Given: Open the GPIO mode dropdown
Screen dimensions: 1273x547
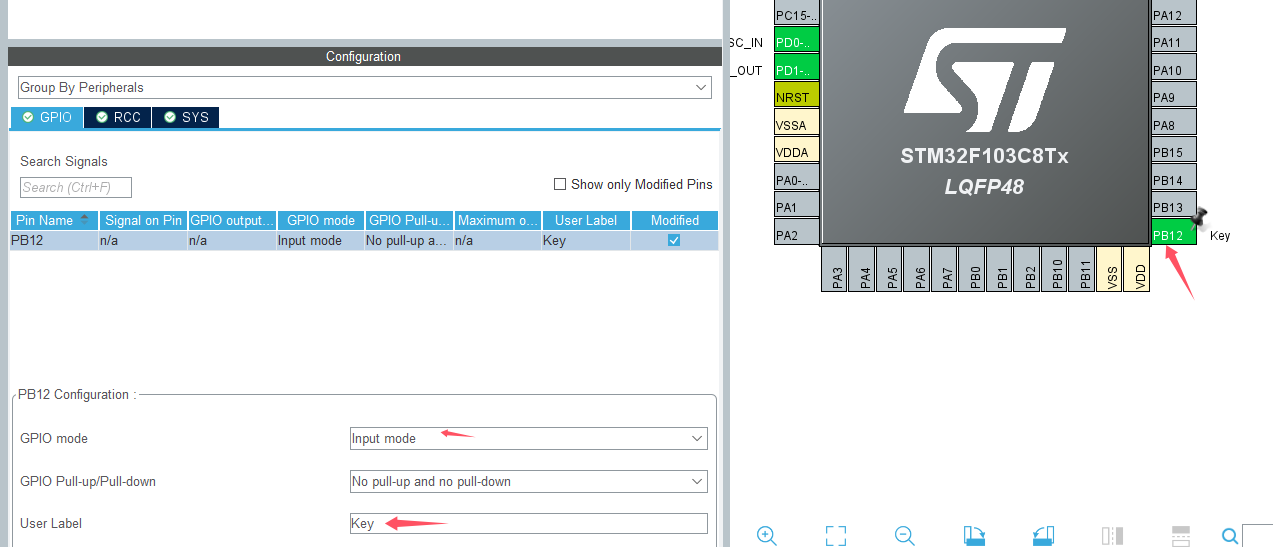Looking at the screenshot, I should [x=528, y=438].
